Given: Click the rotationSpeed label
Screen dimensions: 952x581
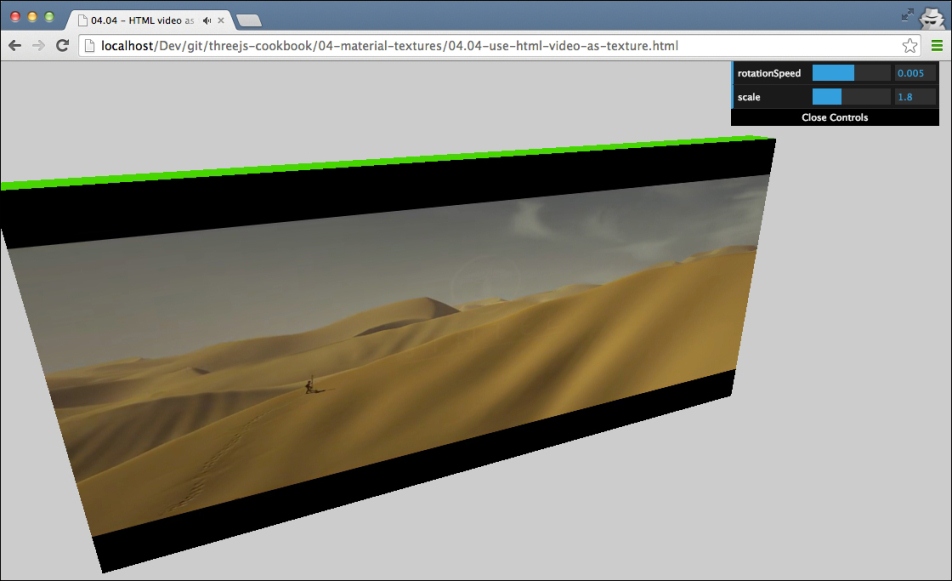Looking at the screenshot, I should [x=769, y=73].
